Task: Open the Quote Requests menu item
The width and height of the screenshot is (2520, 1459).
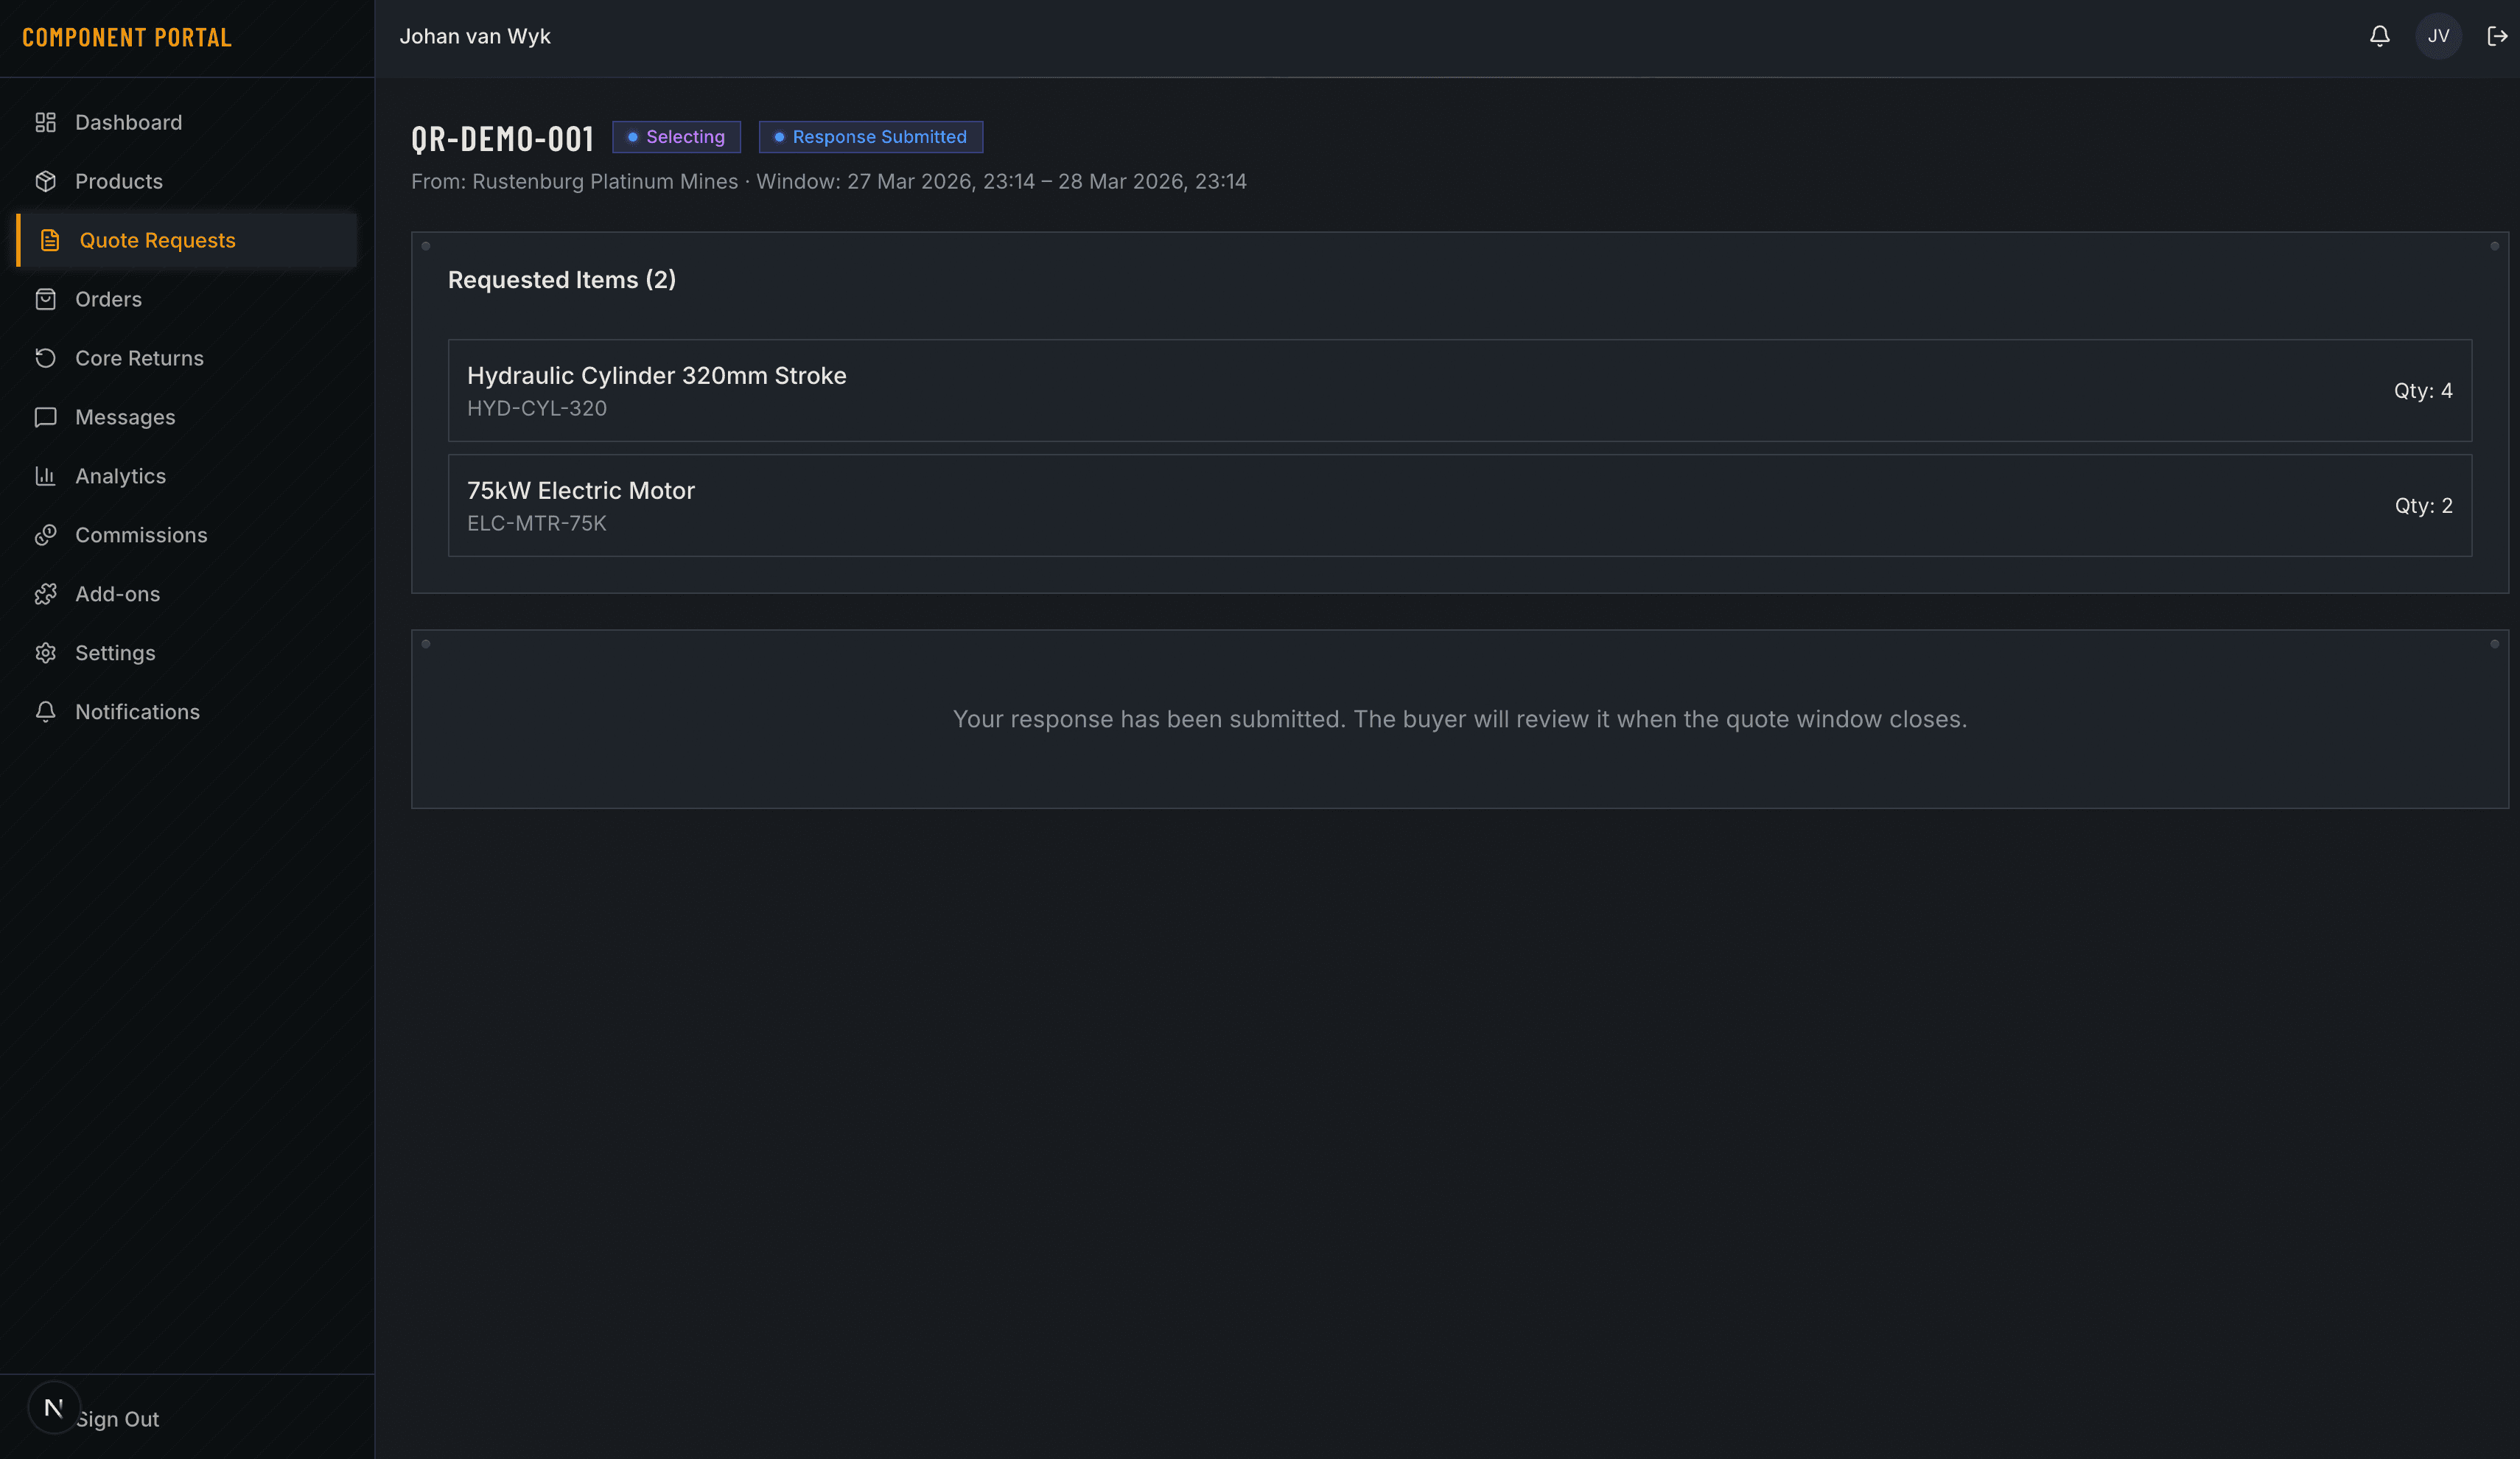Action: (157, 240)
